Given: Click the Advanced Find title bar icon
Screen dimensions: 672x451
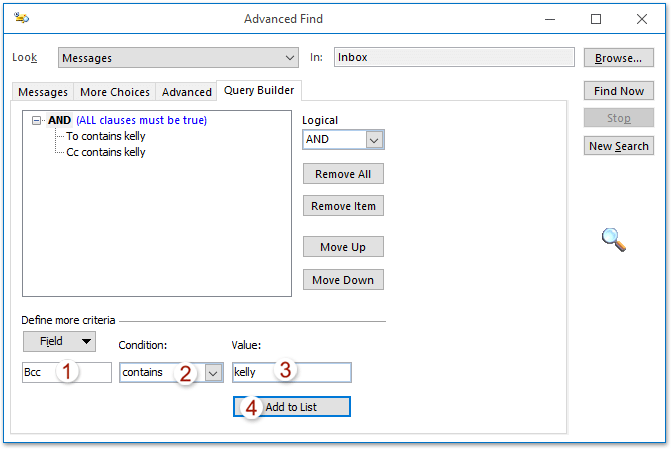Looking at the screenshot, I should [22, 19].
